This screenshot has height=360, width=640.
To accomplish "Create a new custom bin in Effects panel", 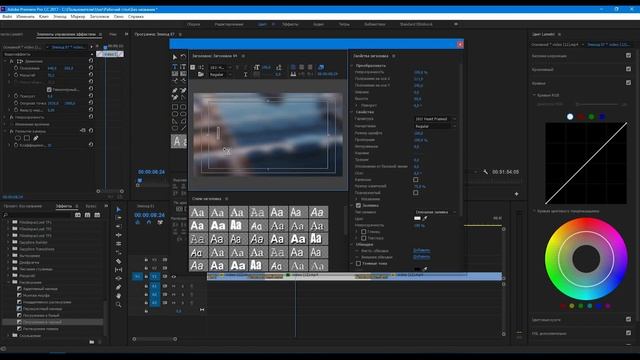I will [x=92, y=342].
